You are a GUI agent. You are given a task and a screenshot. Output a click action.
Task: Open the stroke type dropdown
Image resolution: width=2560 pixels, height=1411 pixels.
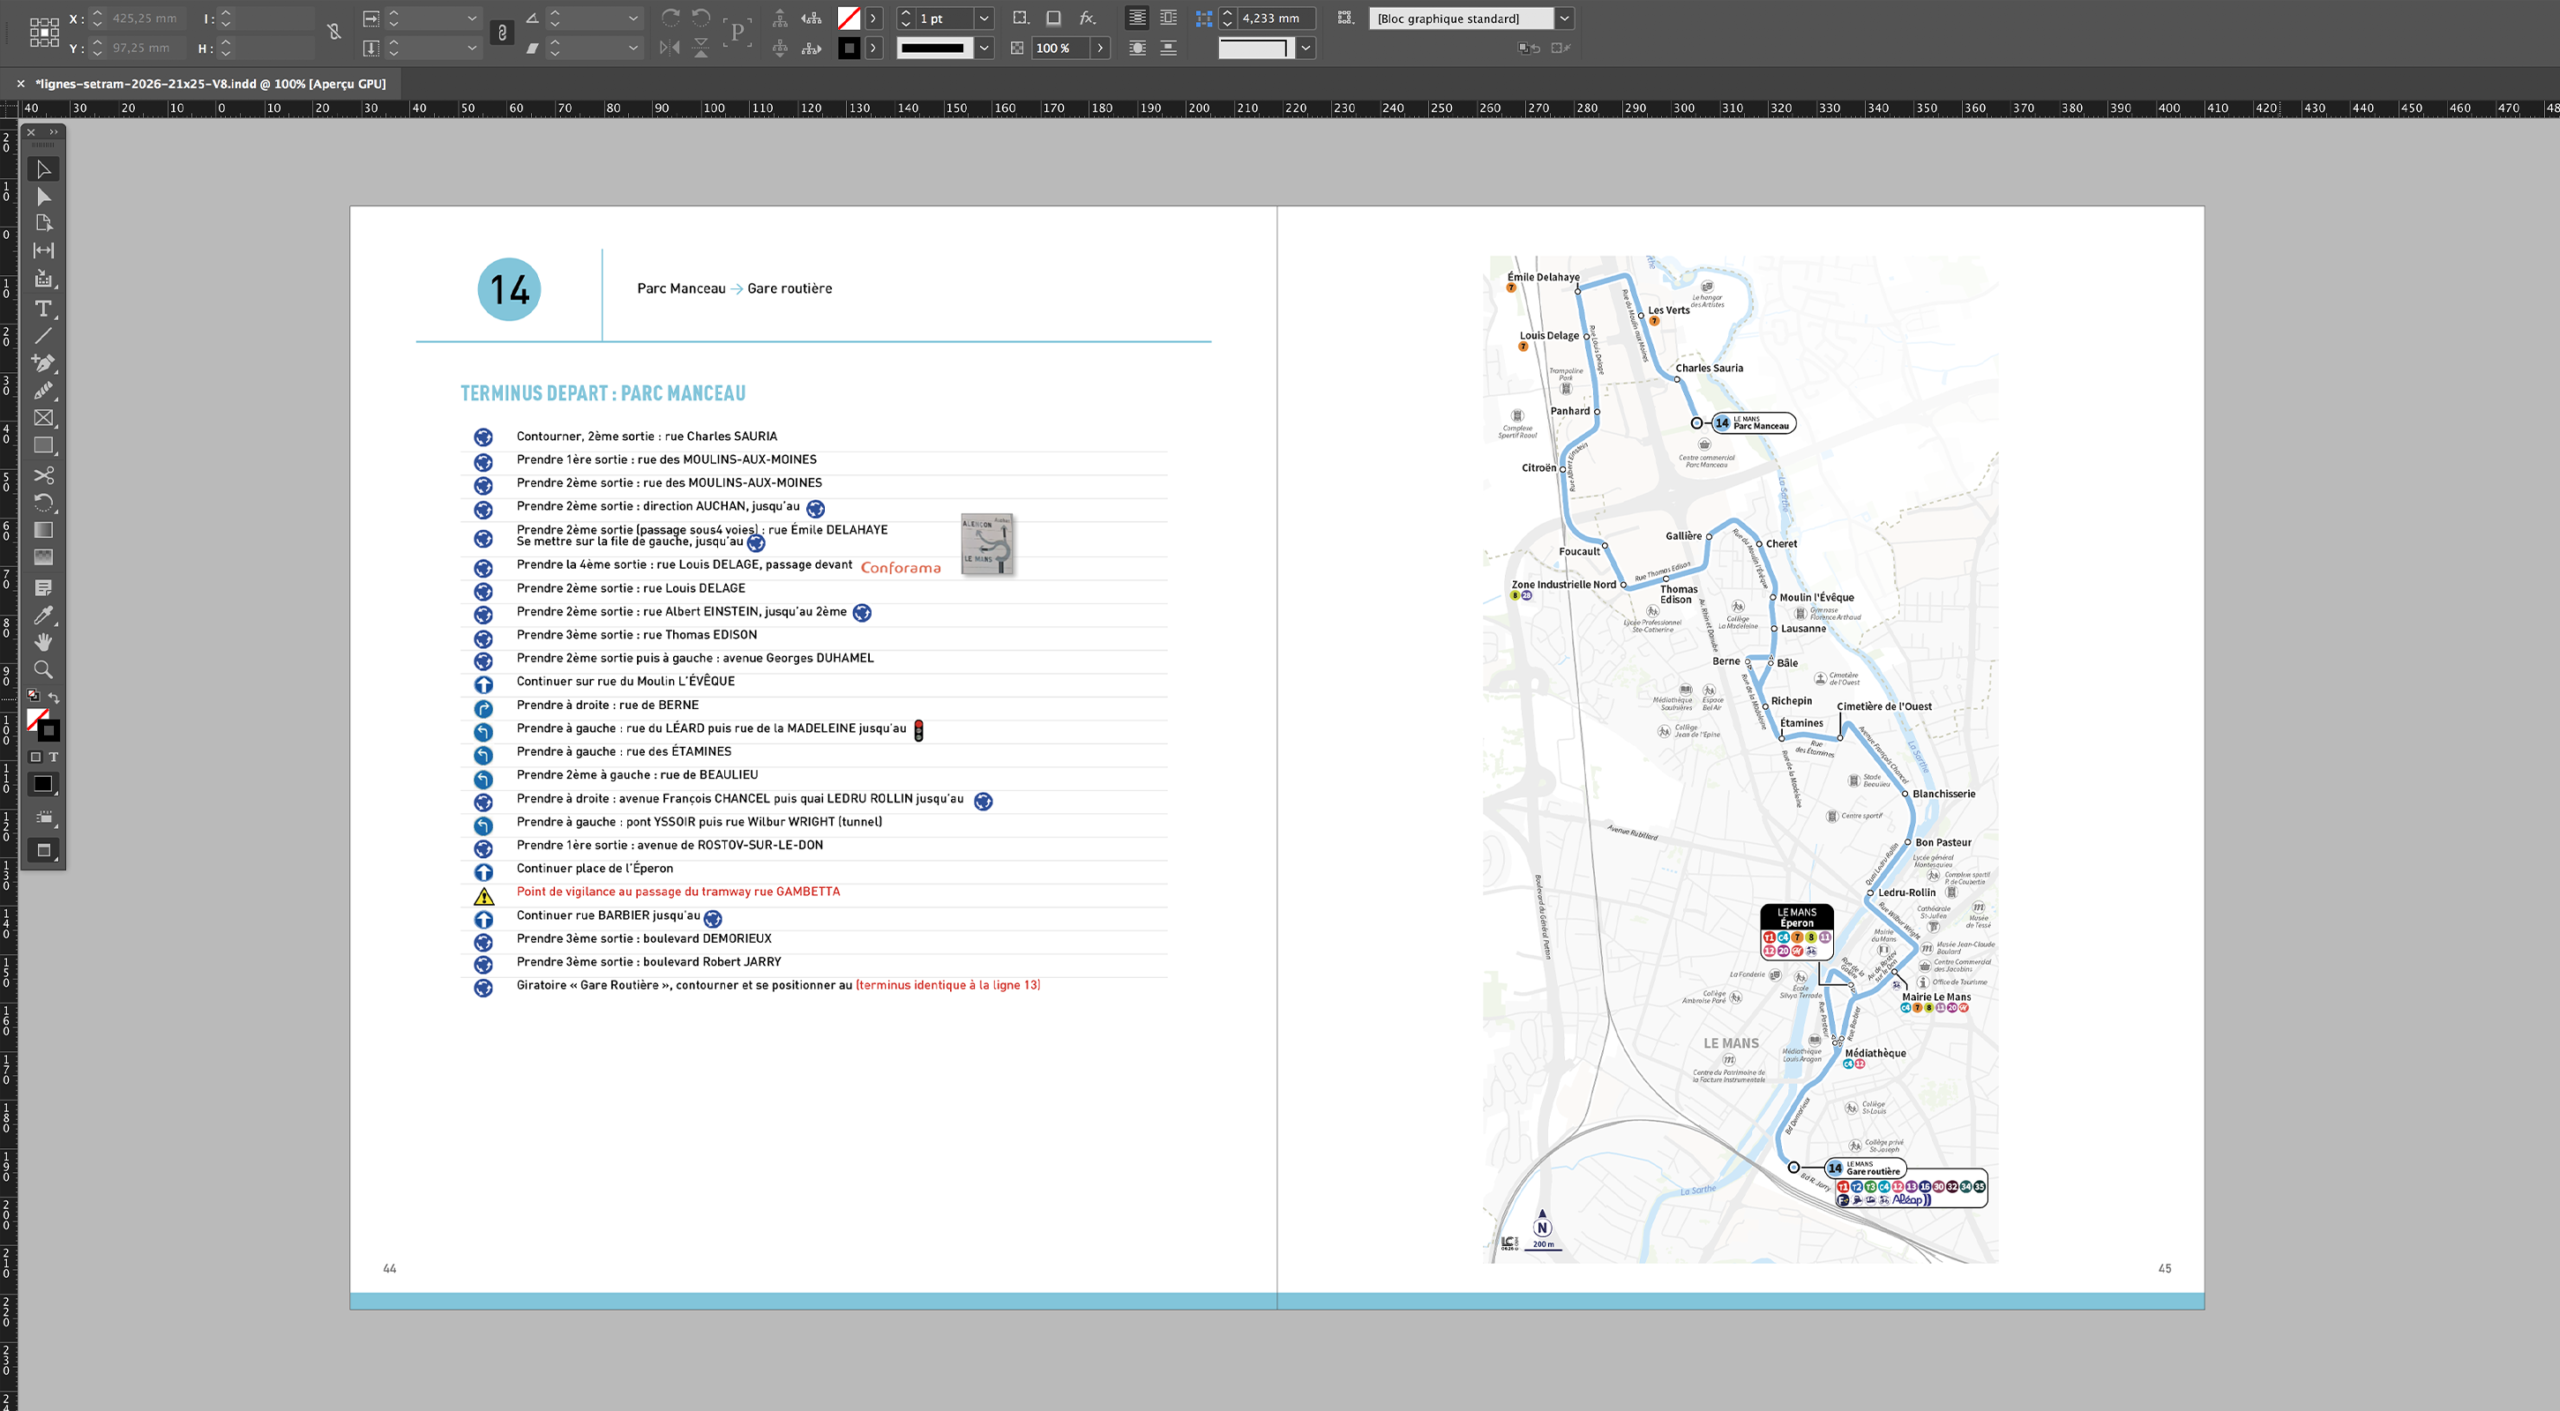pyautogui.click(x=984, y=48)
